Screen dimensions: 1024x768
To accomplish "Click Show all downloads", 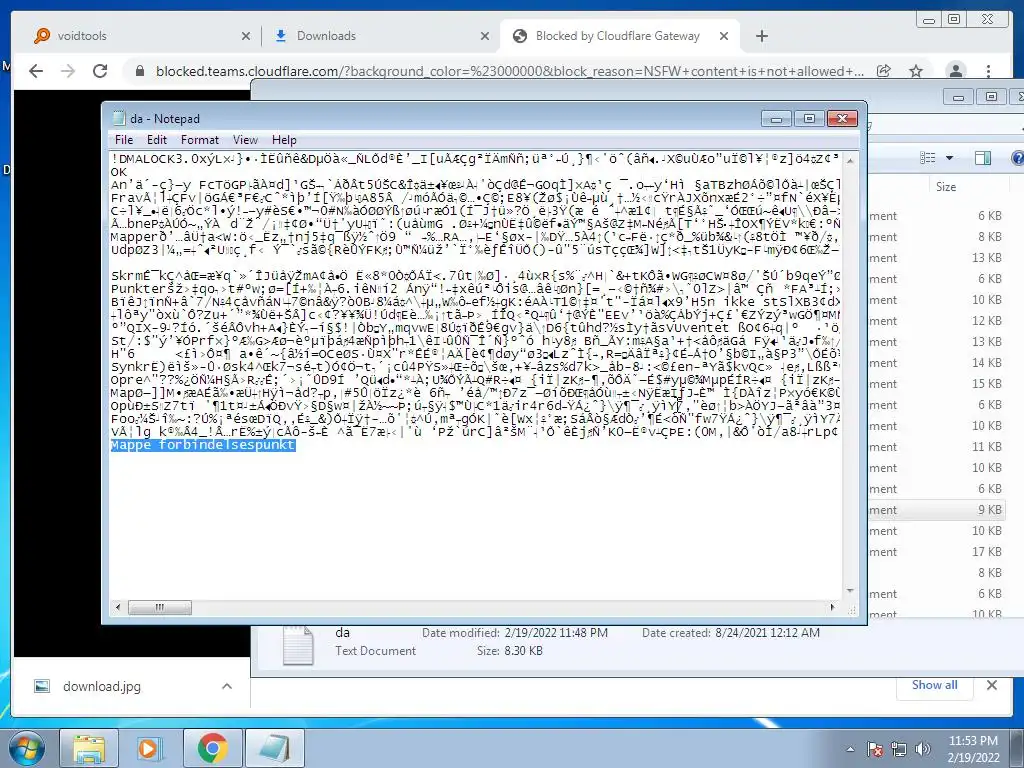I will pyautogui.click(x=935, y=685).
